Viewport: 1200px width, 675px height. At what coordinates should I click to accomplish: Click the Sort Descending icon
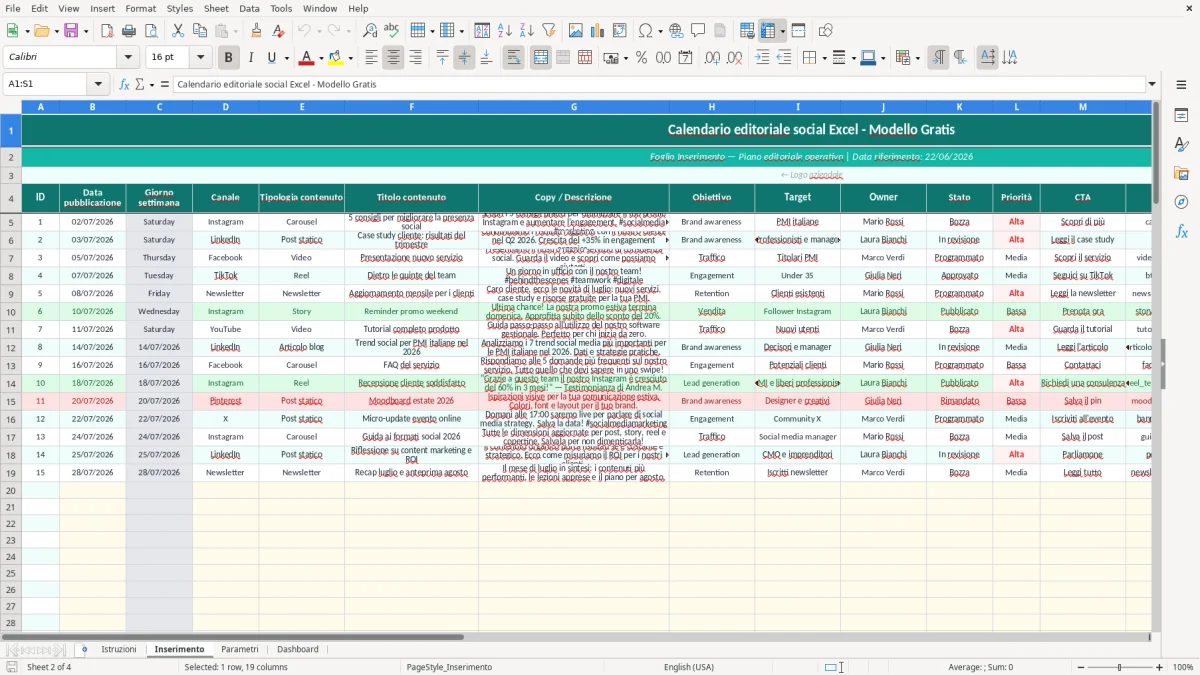point(526,31)
